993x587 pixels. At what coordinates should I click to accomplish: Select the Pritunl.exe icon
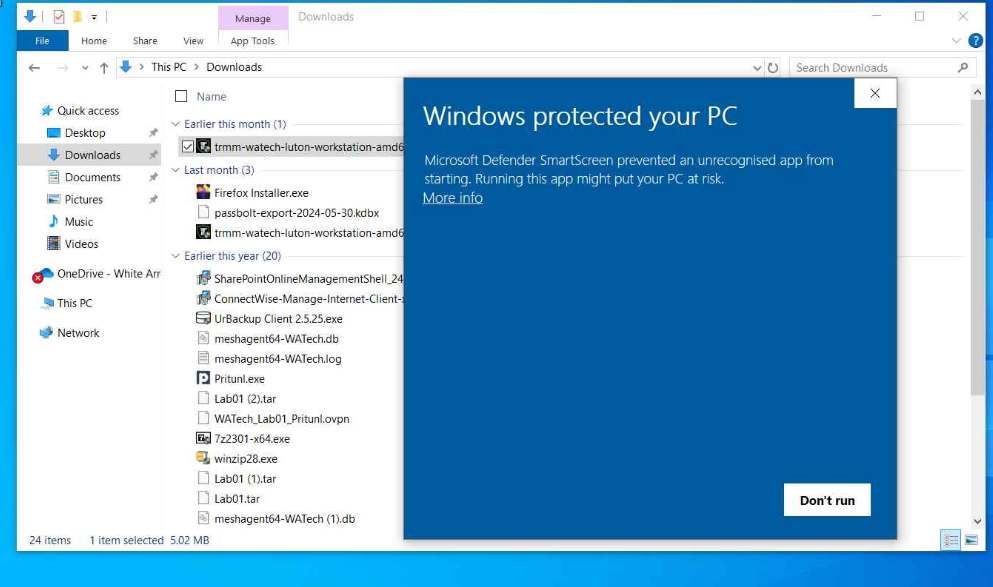coord(203,378)
